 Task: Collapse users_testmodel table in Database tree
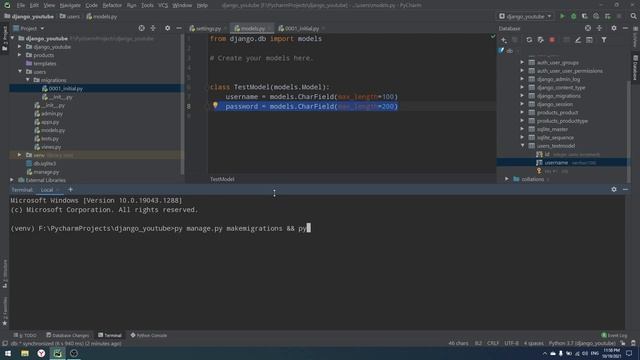(522, 146)
